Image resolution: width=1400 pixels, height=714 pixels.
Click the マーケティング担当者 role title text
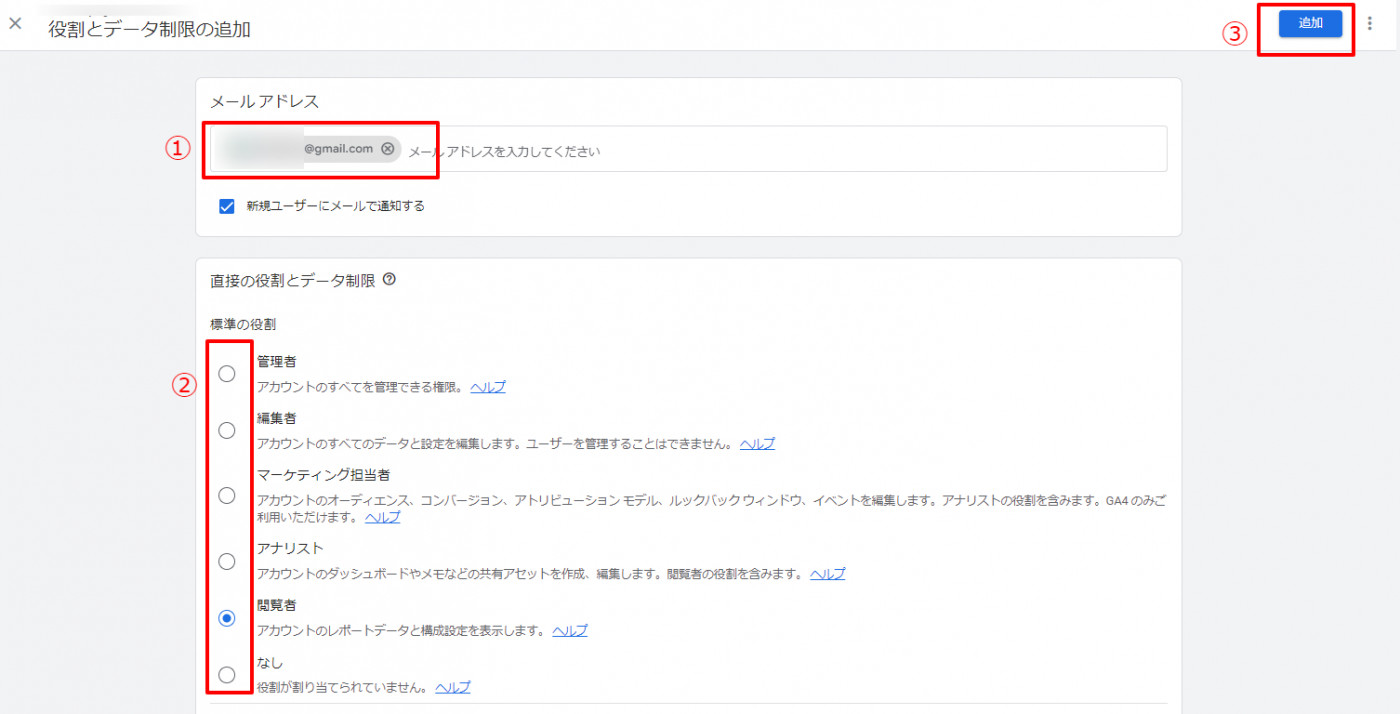point(323,475)
